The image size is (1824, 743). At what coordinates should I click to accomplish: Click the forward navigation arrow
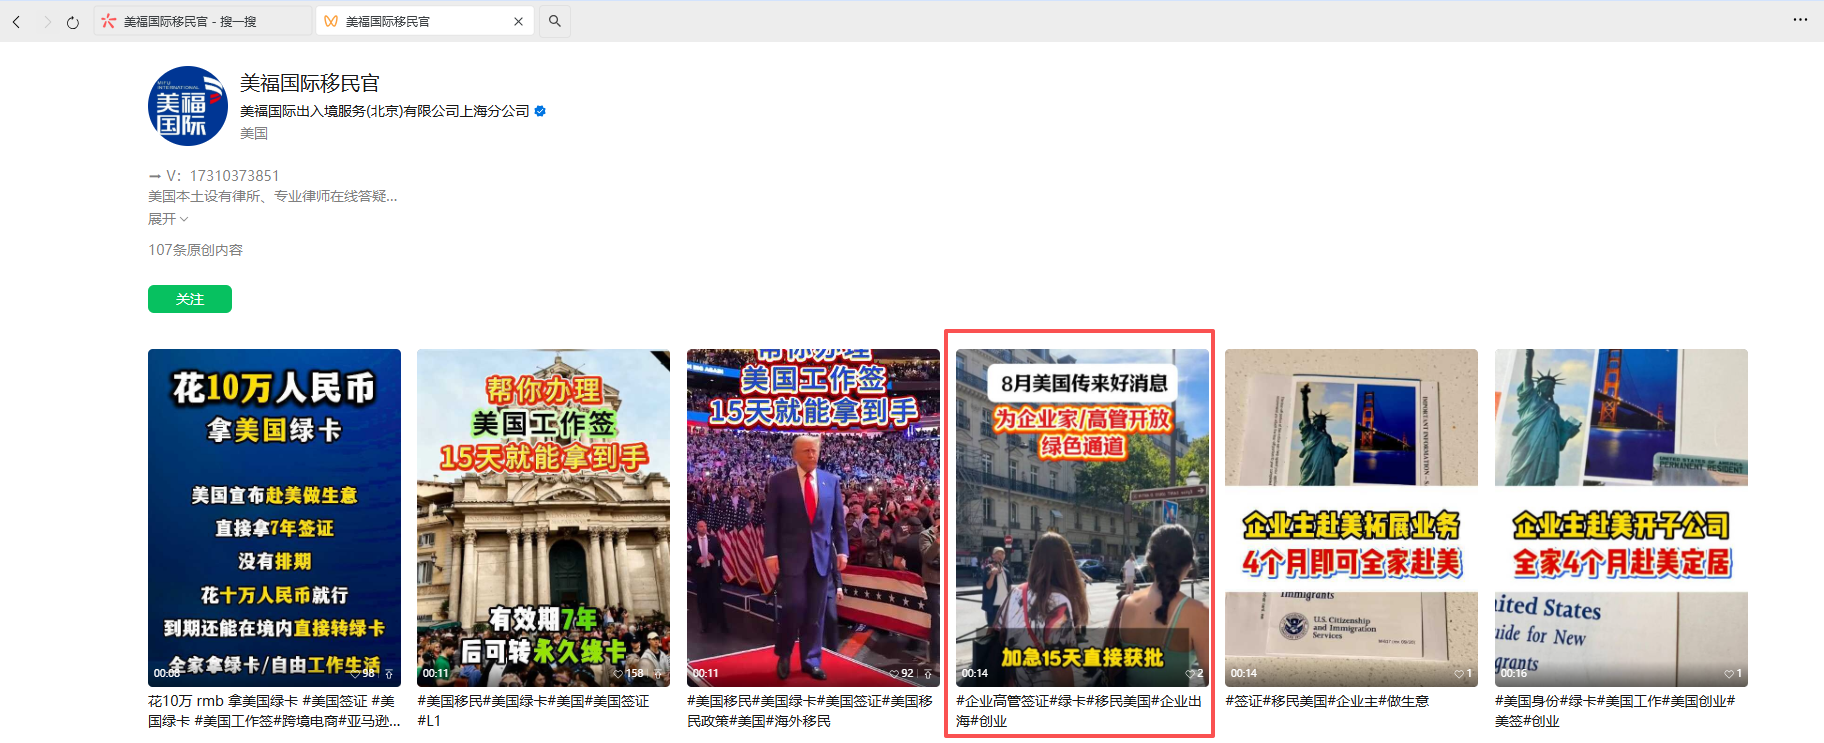click(46, 21)
